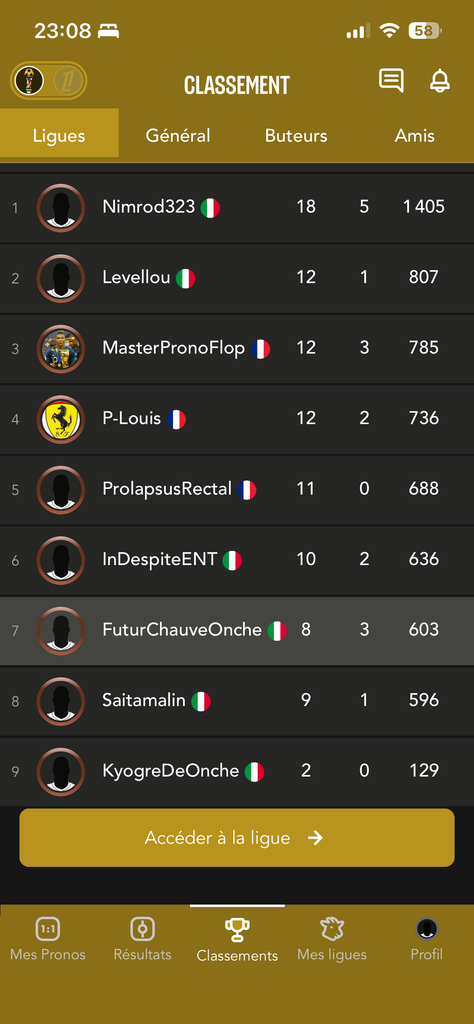The image size is (474, 1024).
Task: Tap the Accéder à la ligue button
Action: (237, 838)
